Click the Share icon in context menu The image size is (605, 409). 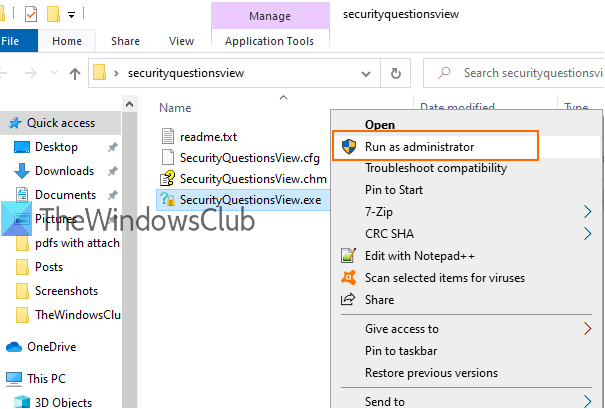click(x=348, y=299)
